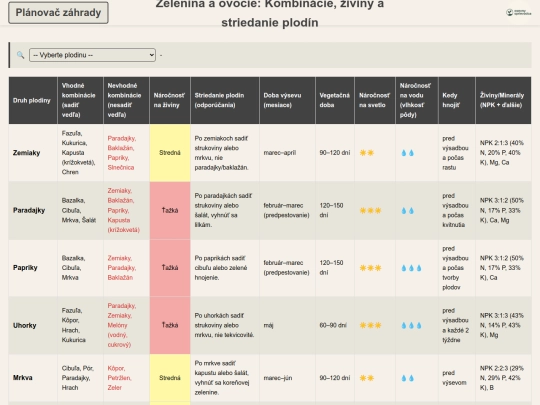Screen dimensions: 540x405
Task: Click the Nevhodné kombinácie column header
Action: (126, 100)
